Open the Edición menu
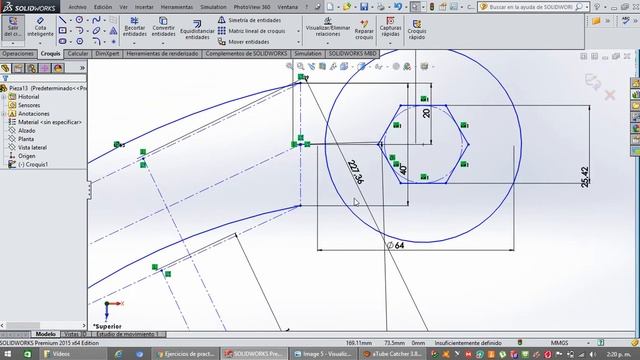 tap(103, 7)
